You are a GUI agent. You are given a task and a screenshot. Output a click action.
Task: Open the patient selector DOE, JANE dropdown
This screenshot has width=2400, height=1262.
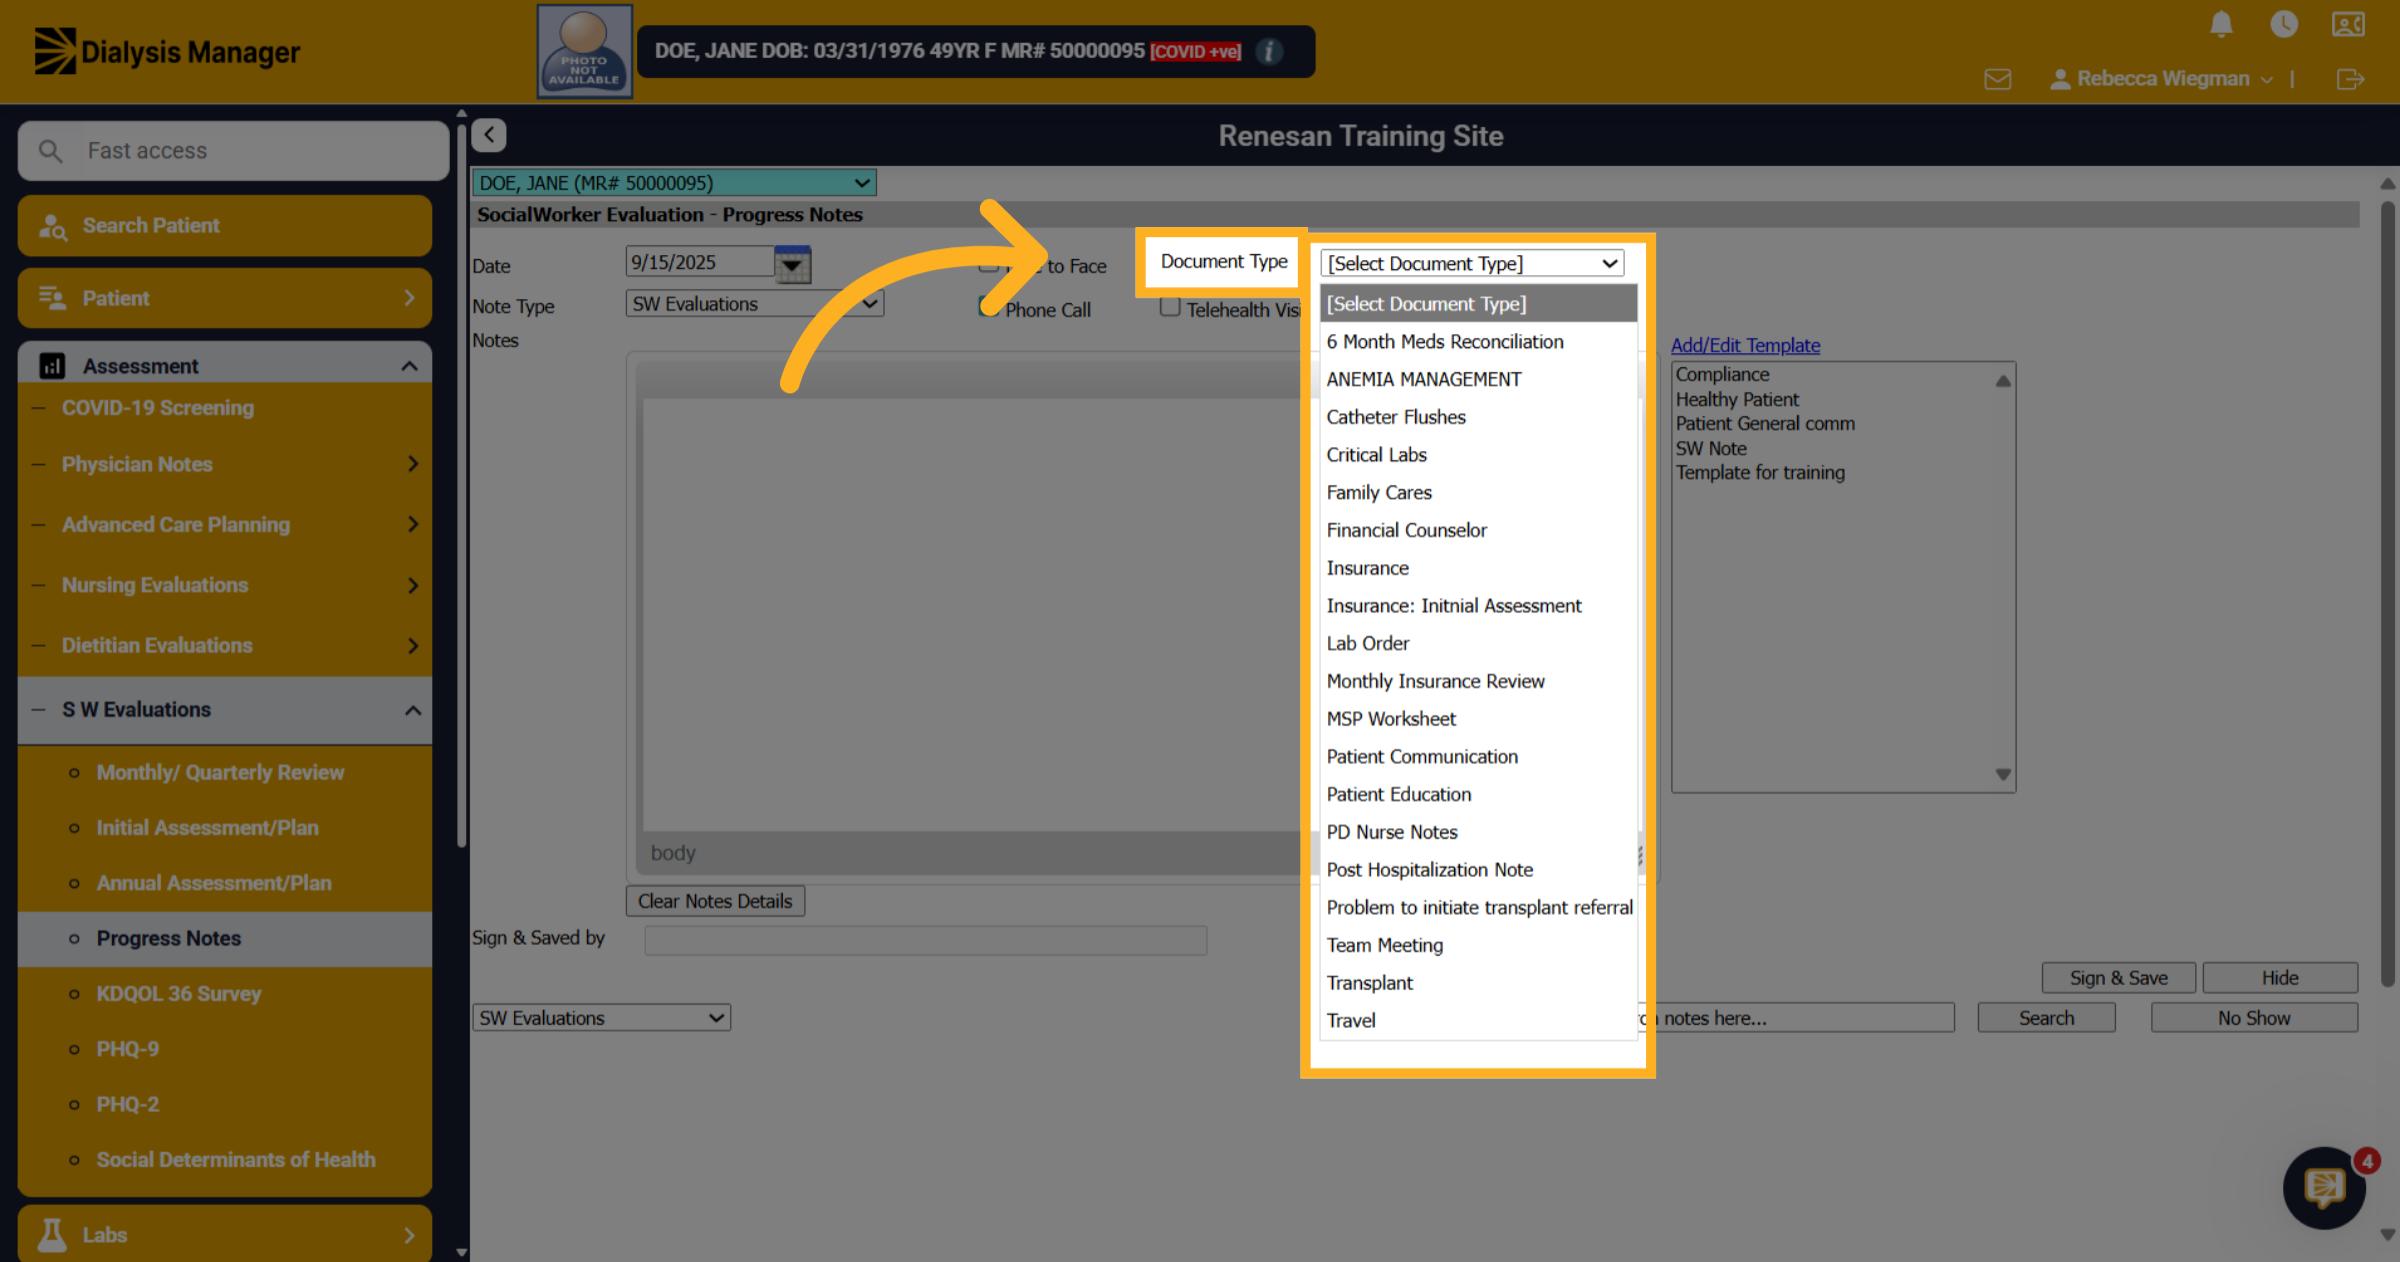[x=674, y=183]
